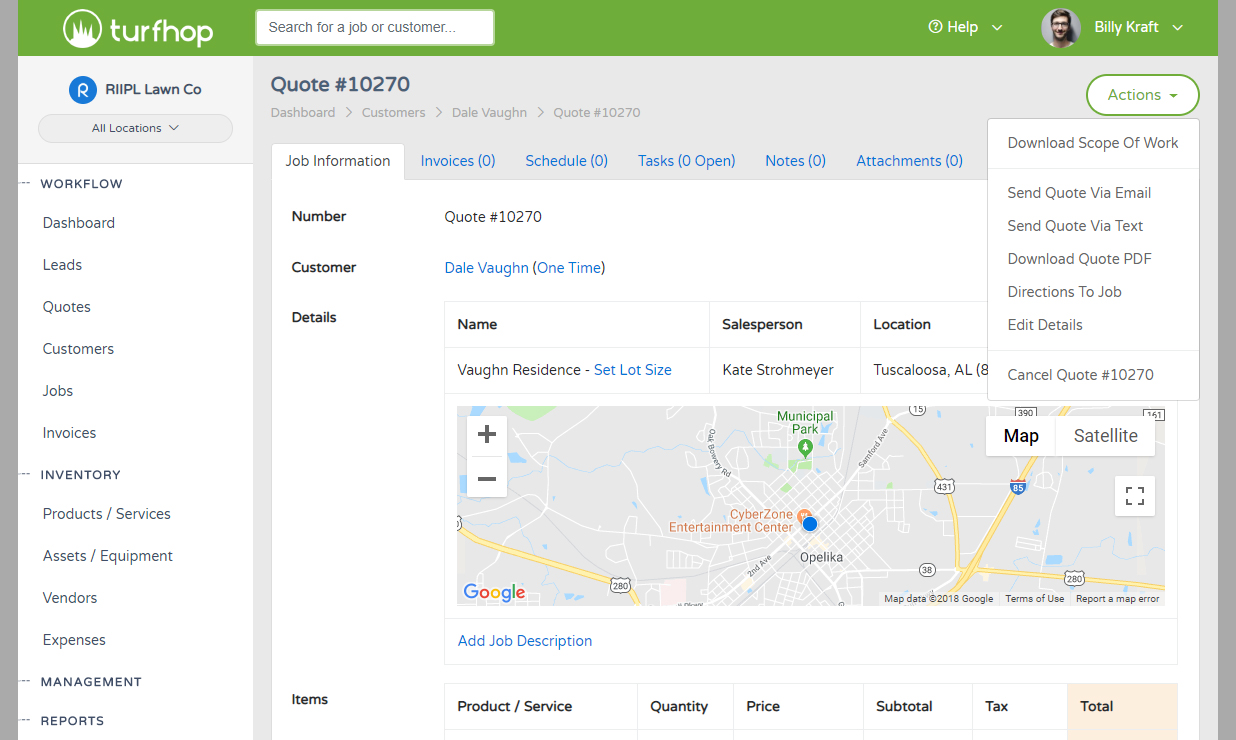This screenshot has height=740, width=1236.
Task: Collapse the Workflow sidebar section
Action: coord(81,184)
